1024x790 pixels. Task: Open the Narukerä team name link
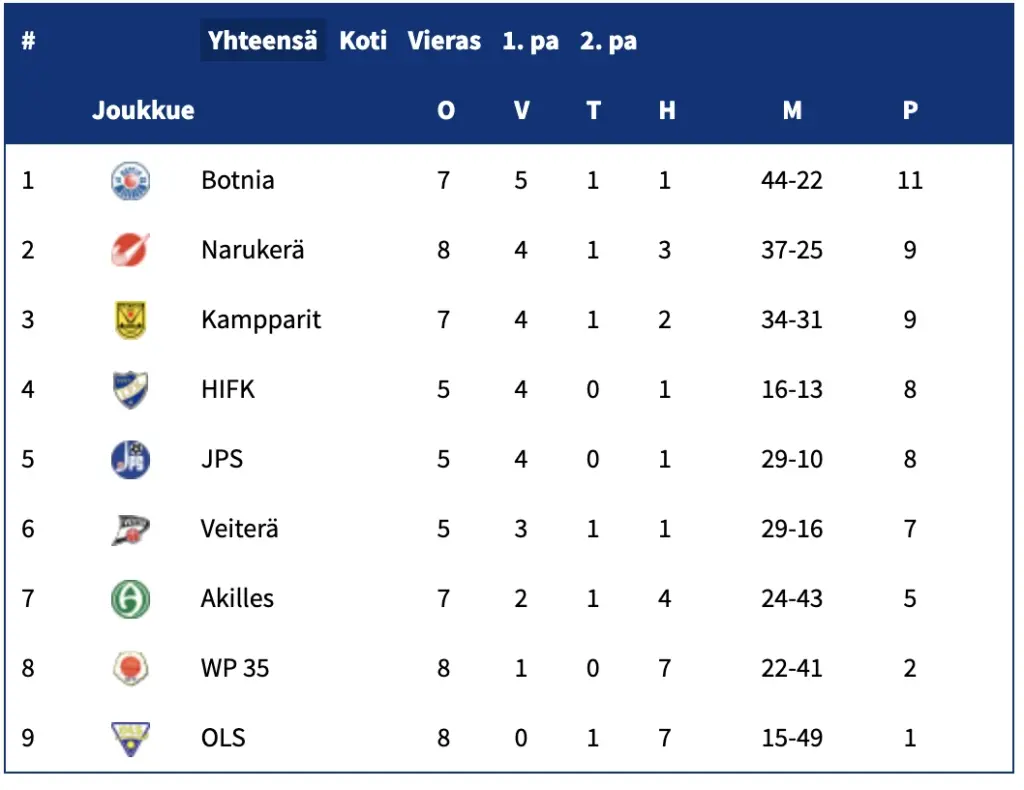pyautogui.click(x=252, y=250)
